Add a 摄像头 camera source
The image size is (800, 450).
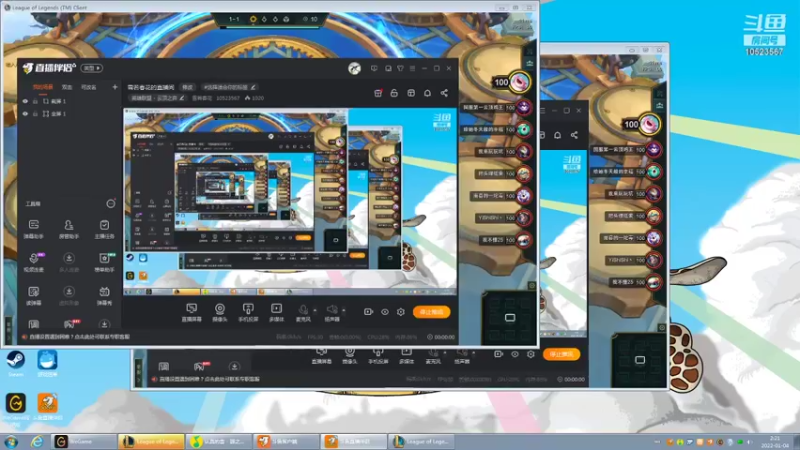coord(219,312)
